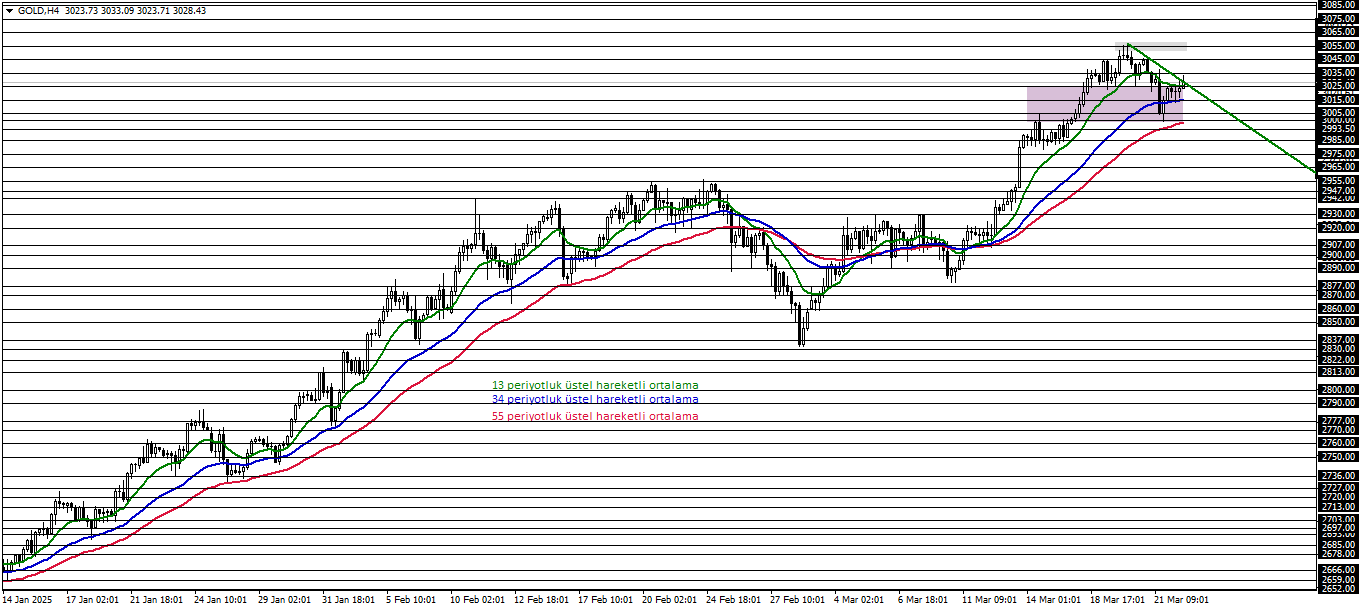1362x611 pixels.
Task: Click the 3065.00 price label
Action: (1337, 32)
